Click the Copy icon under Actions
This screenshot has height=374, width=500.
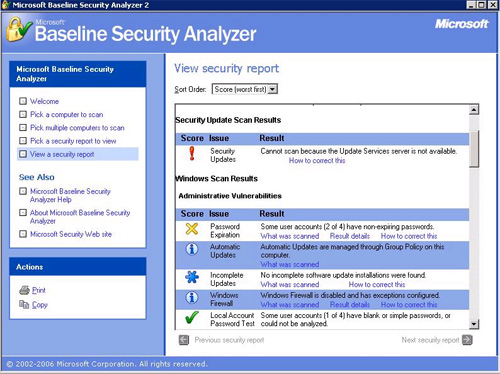(24, 304)
